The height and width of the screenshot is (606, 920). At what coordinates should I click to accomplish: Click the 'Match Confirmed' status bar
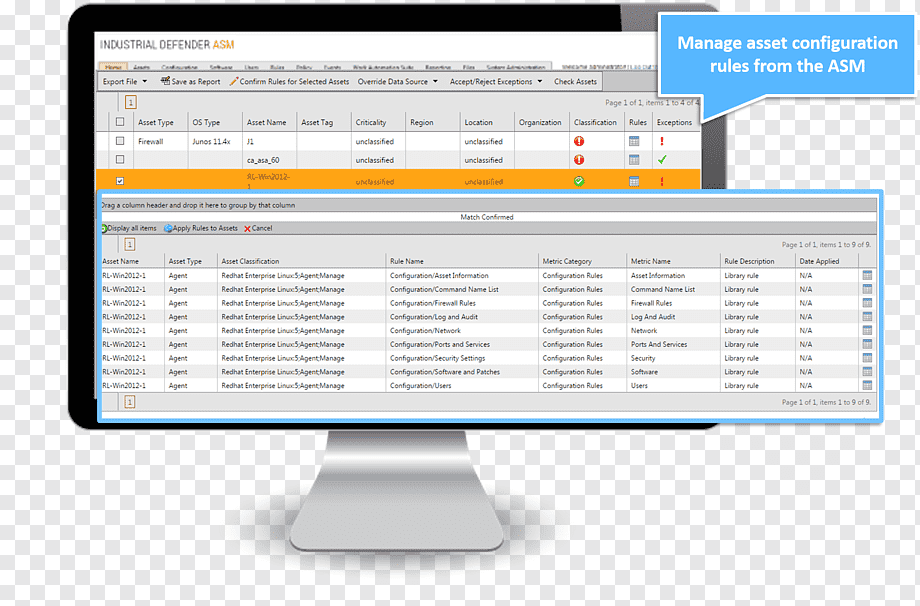(487, 217)
